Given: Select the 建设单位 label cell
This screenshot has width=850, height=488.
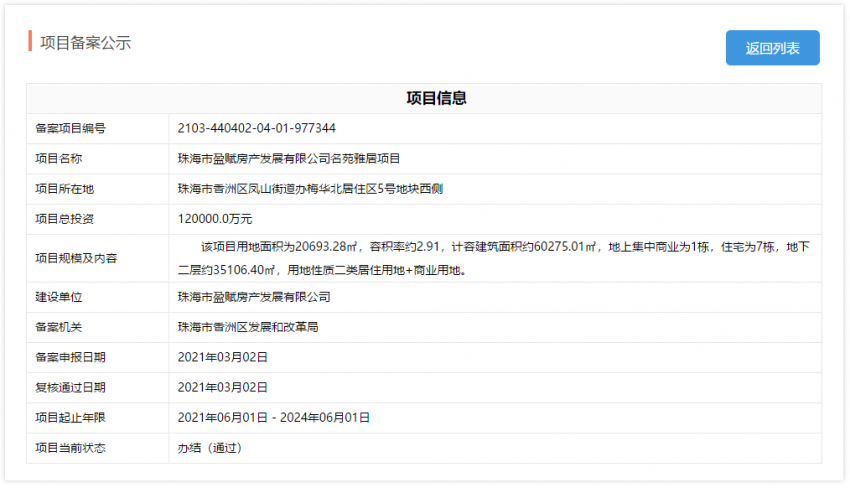Looking at the screenshot, I should coord(98,297).
